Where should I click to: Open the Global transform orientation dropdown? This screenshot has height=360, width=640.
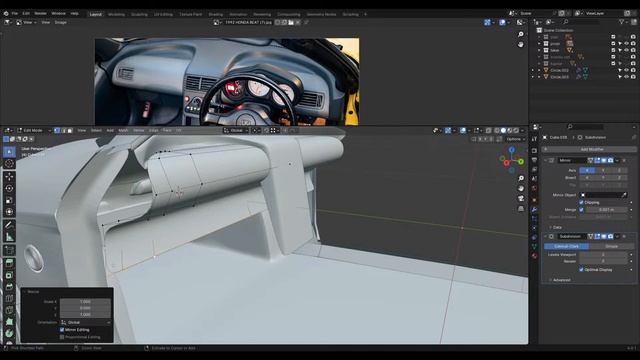[236, 131]
